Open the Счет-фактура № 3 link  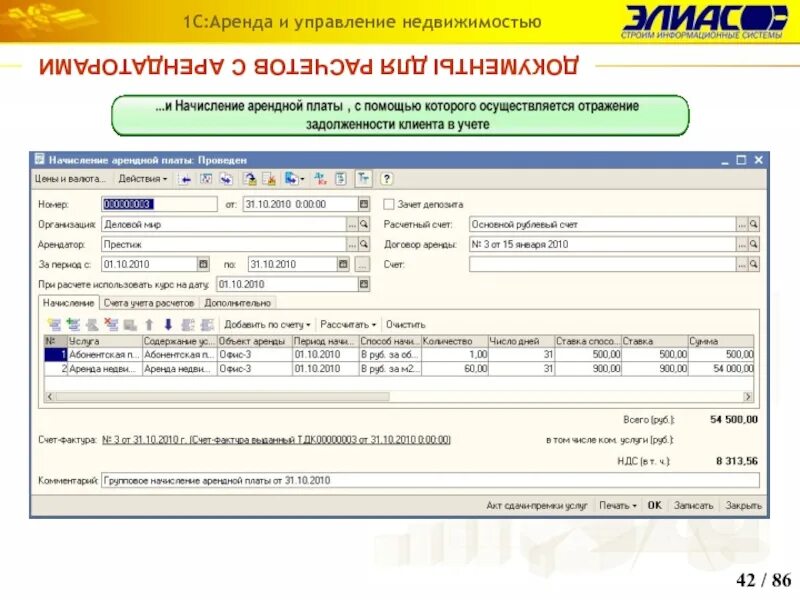[x=276, y=440]
